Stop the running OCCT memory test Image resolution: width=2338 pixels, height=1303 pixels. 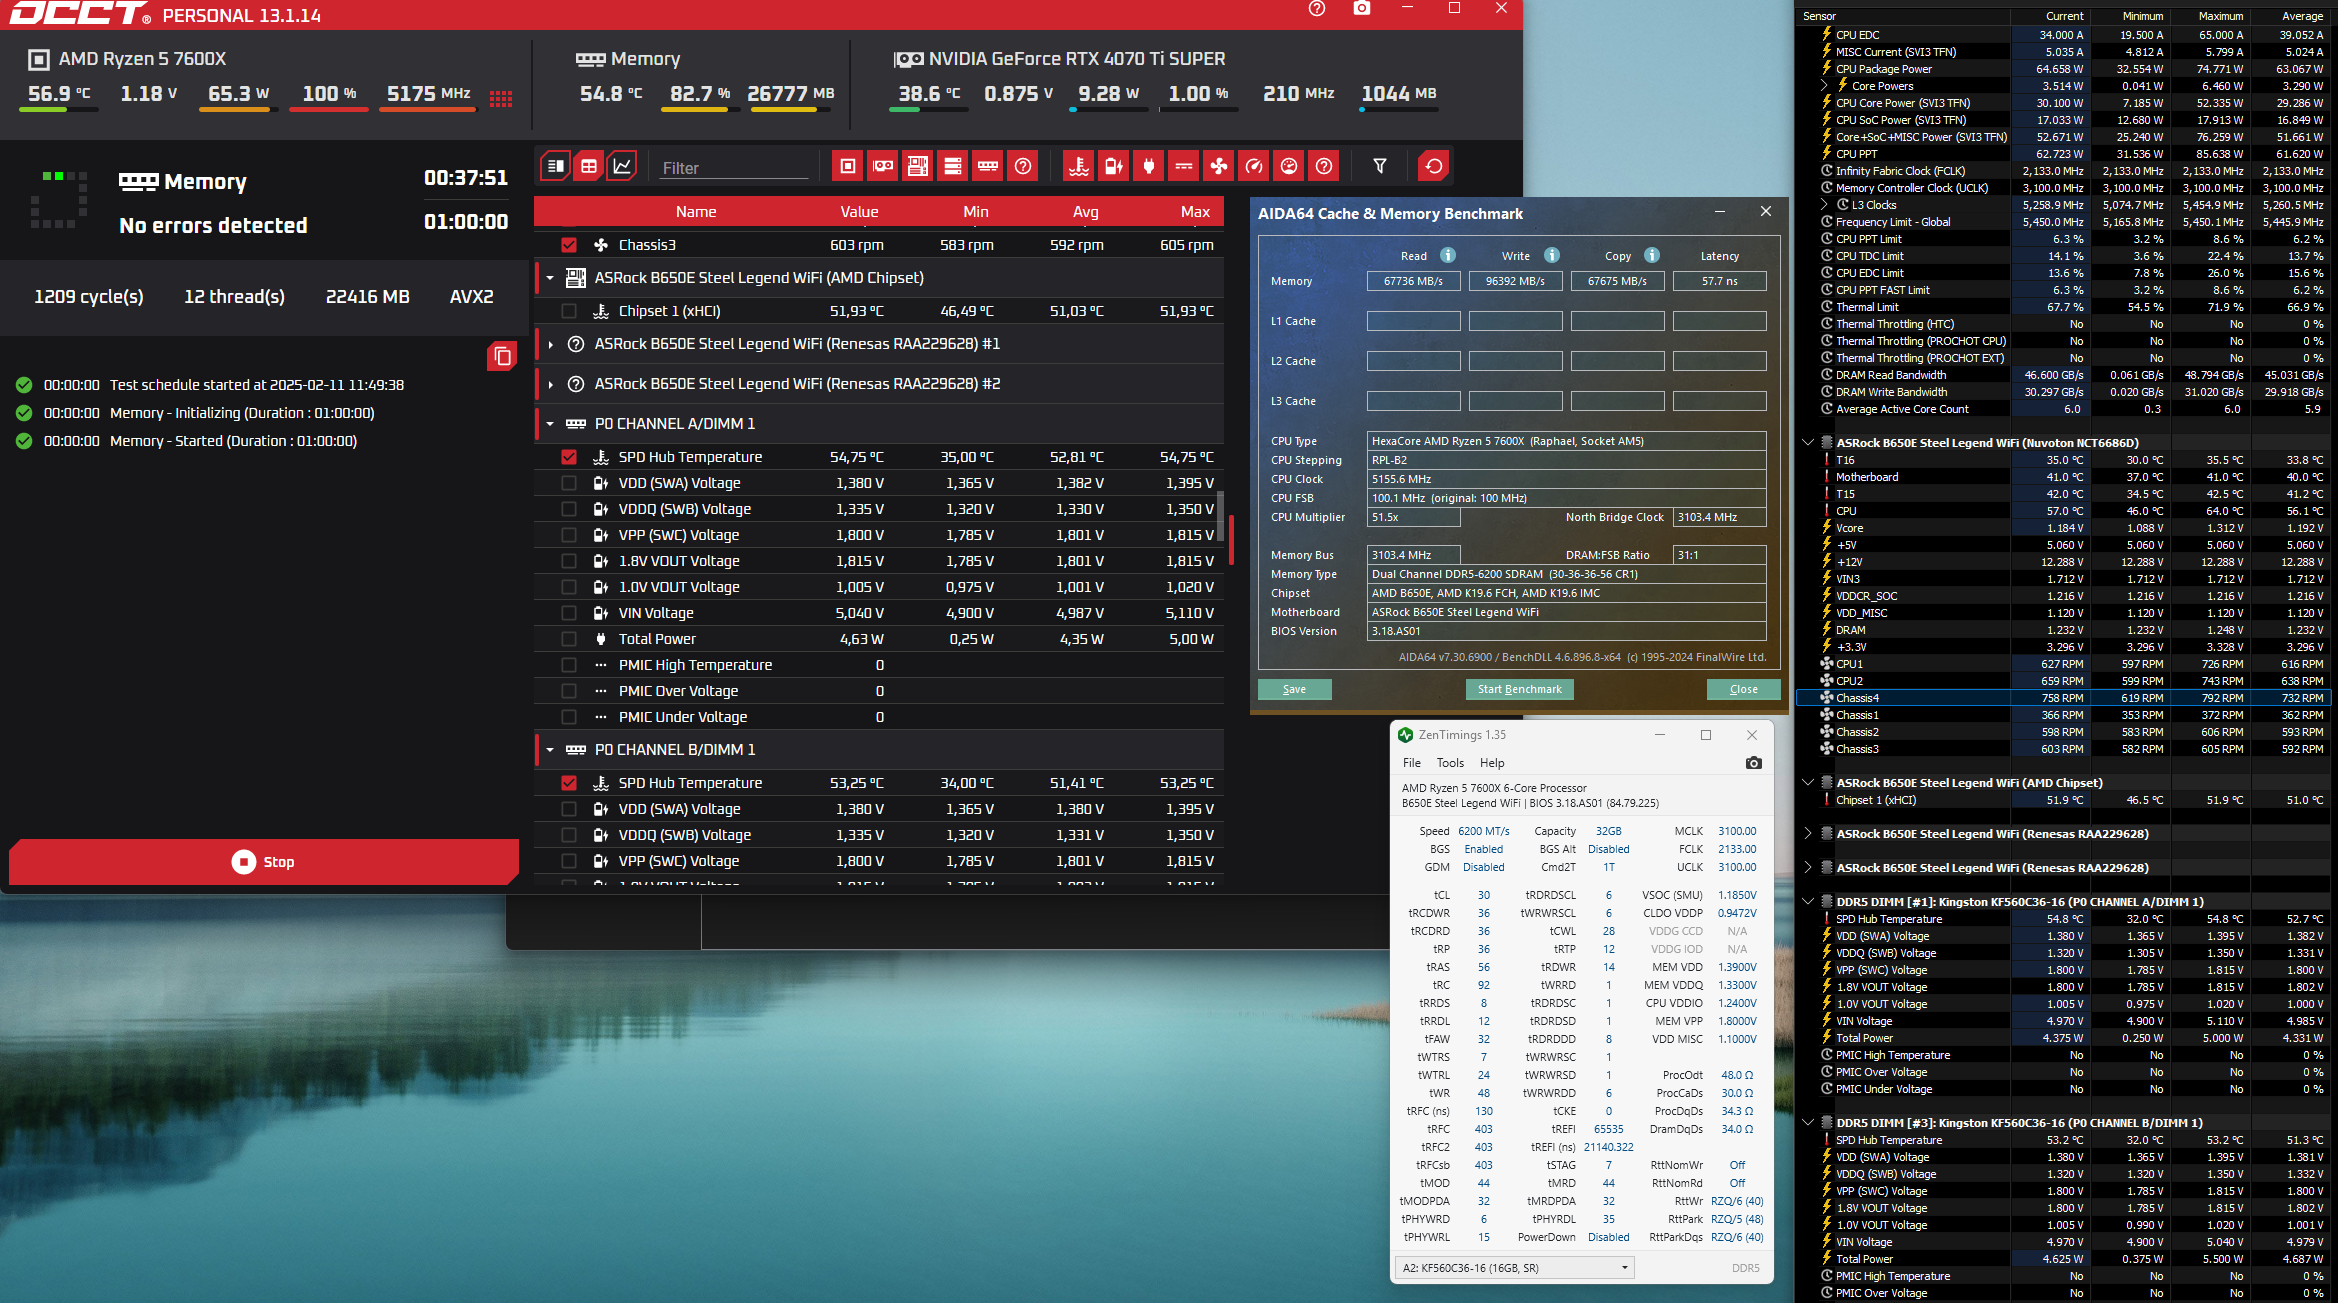(x=264, y=862)
